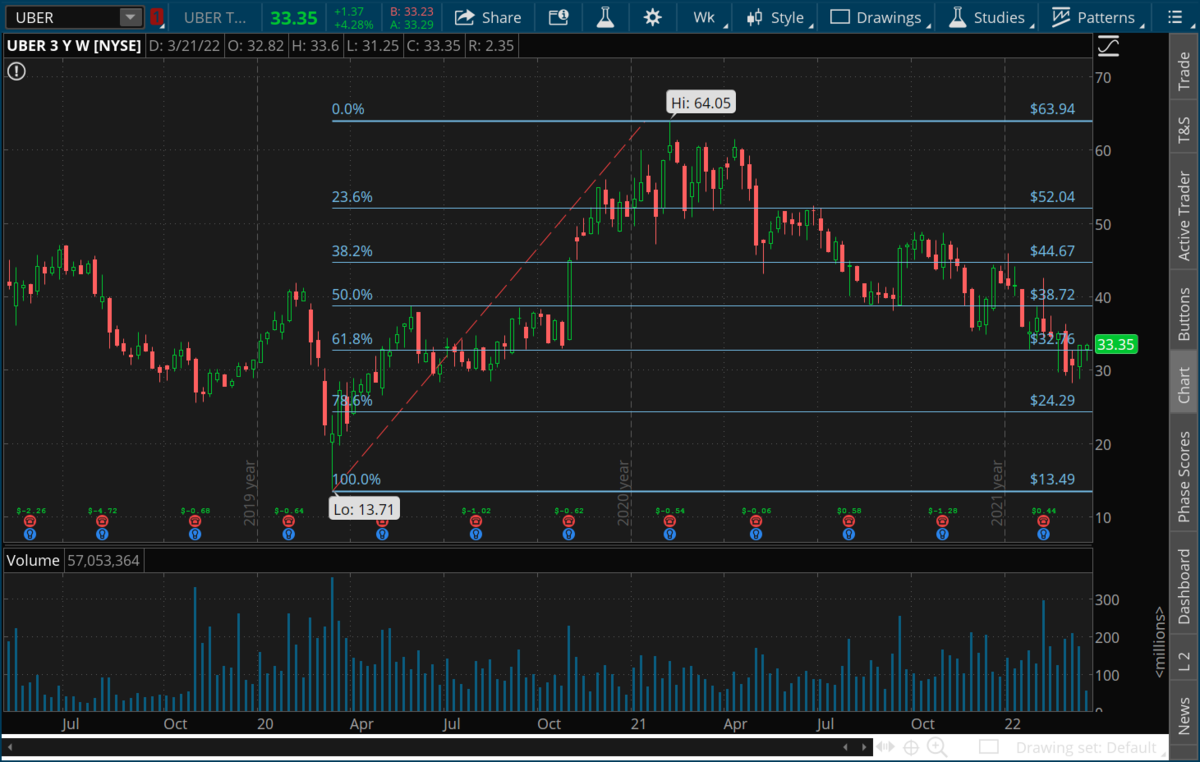This screenshot has width=1200, height=762.
Task: Click the $13.49 Fibonacci price label
Action: [x=1053, y=479]
